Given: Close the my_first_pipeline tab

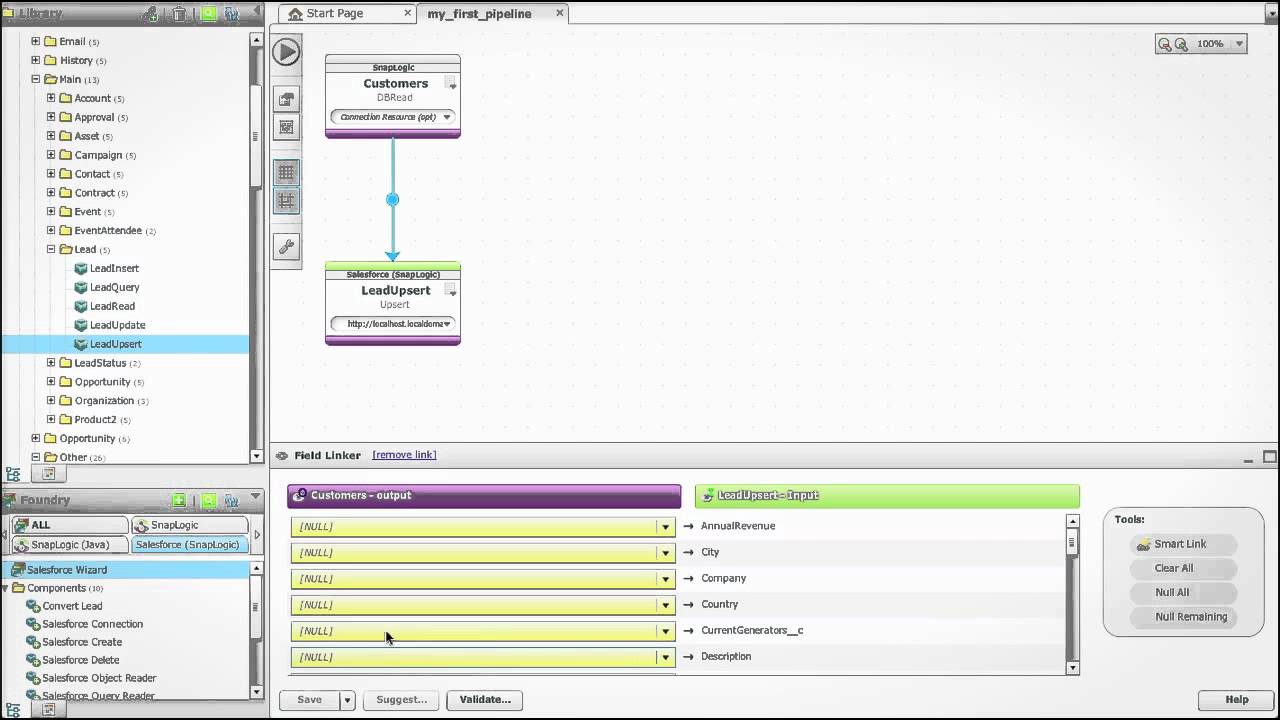Looking at the screenshot, I should pyautogui.click(x=559, y=13).
